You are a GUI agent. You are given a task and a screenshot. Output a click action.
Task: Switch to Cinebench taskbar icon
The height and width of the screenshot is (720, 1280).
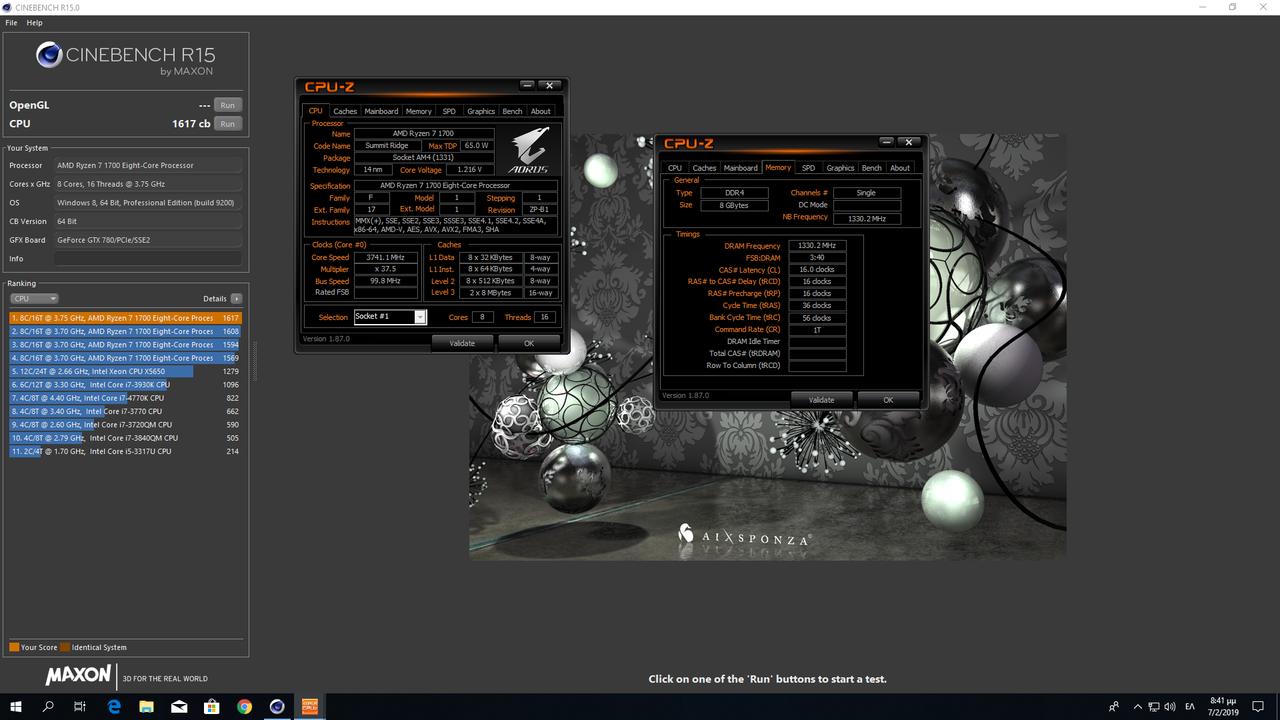click(x=277, y=706)
